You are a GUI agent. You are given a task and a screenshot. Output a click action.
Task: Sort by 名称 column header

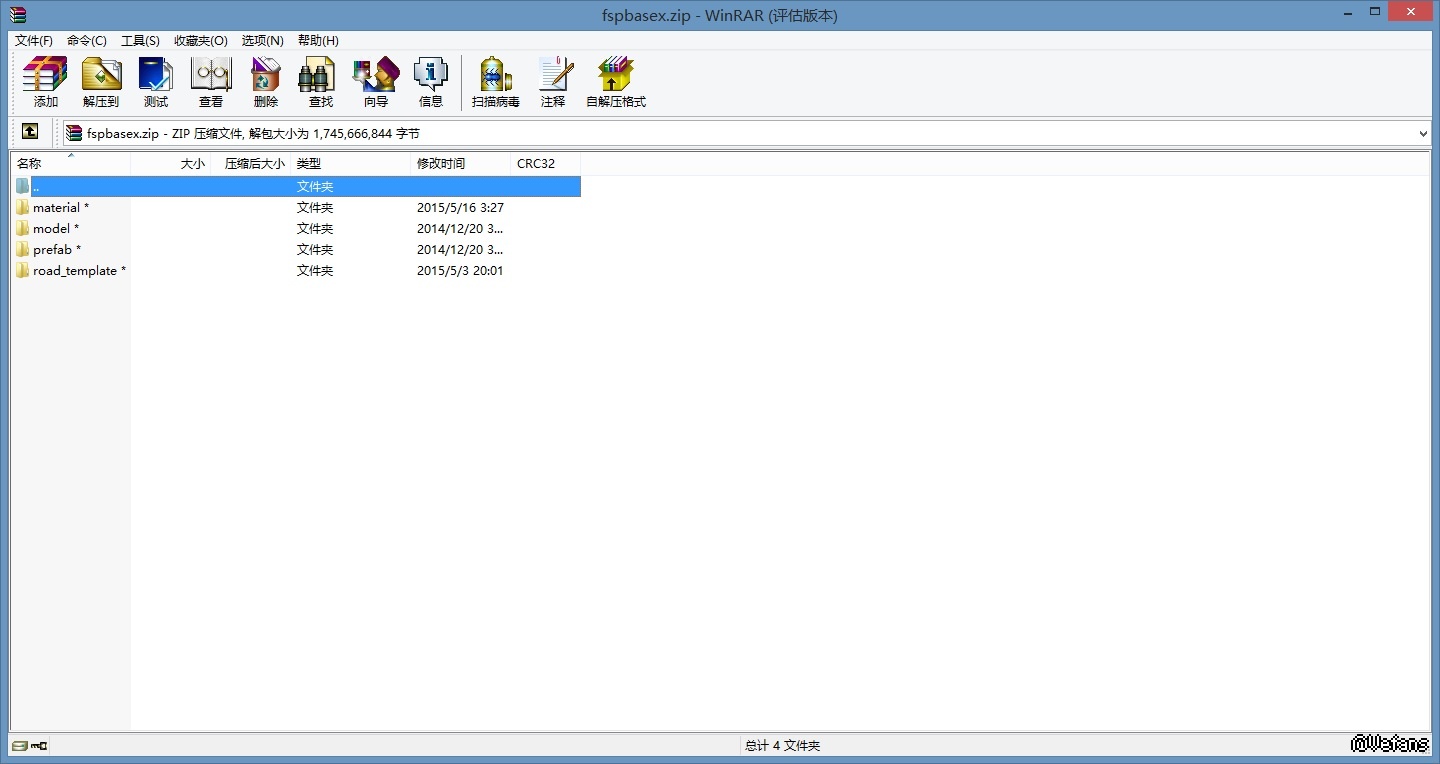pyautogui.click(x=71, y=163)
